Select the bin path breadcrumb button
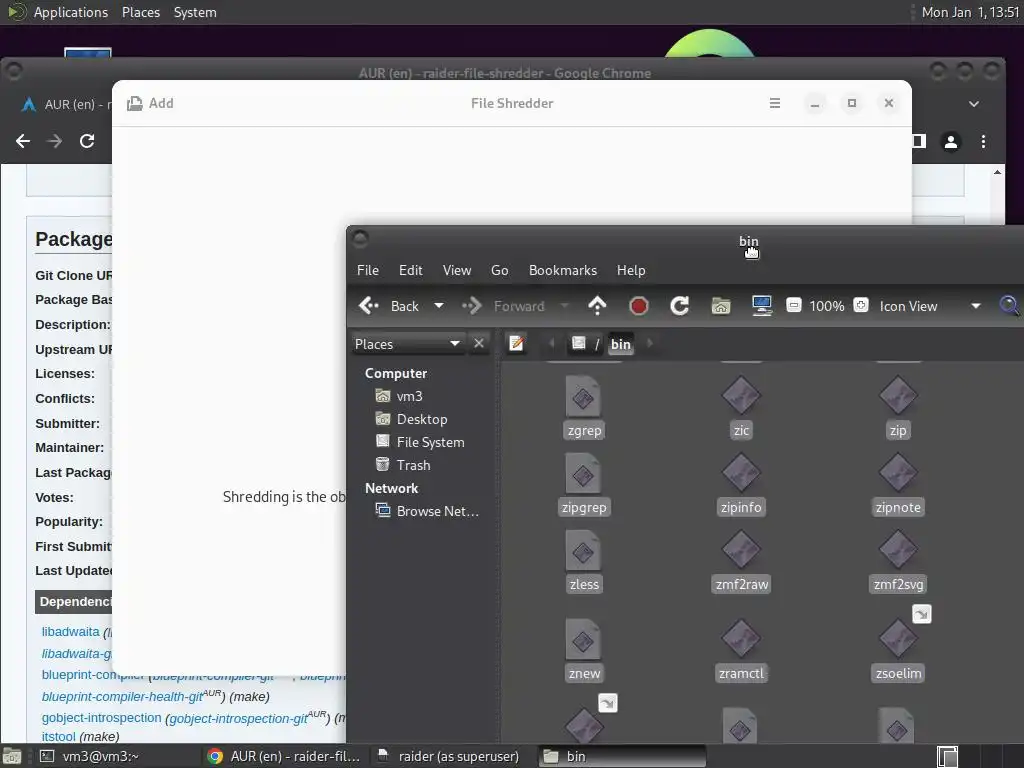1024x768 pixels. coord(620,344)
